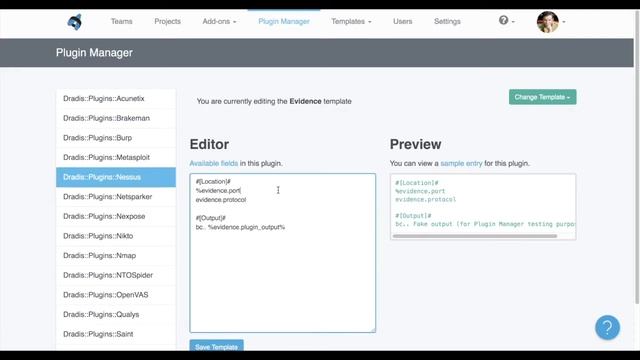Select Plugin Manager in navbar
Image resolution: width=640 pixels, height=360 pixels.
tap(284, 21)
